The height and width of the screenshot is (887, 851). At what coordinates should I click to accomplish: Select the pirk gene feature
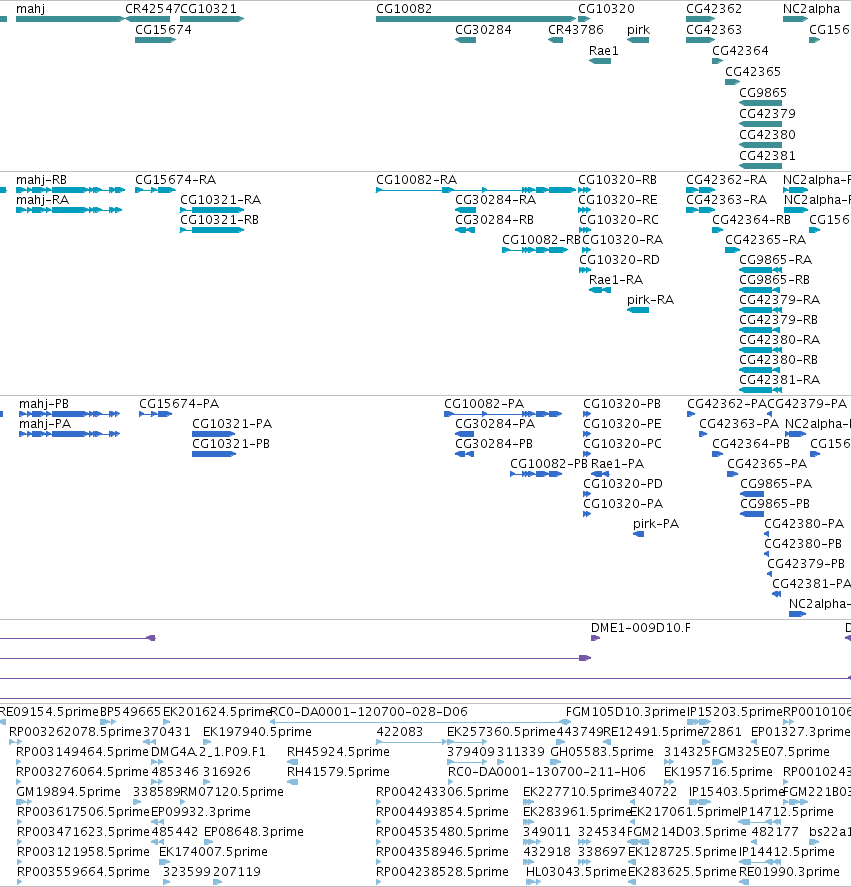tap(638, 40)
